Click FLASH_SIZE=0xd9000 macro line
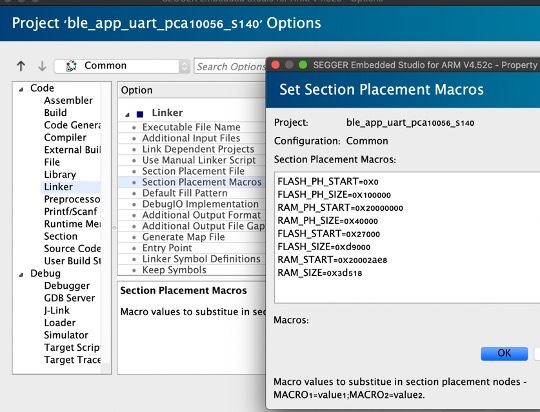This screenshot has height=412, width=540. (324, 247)
